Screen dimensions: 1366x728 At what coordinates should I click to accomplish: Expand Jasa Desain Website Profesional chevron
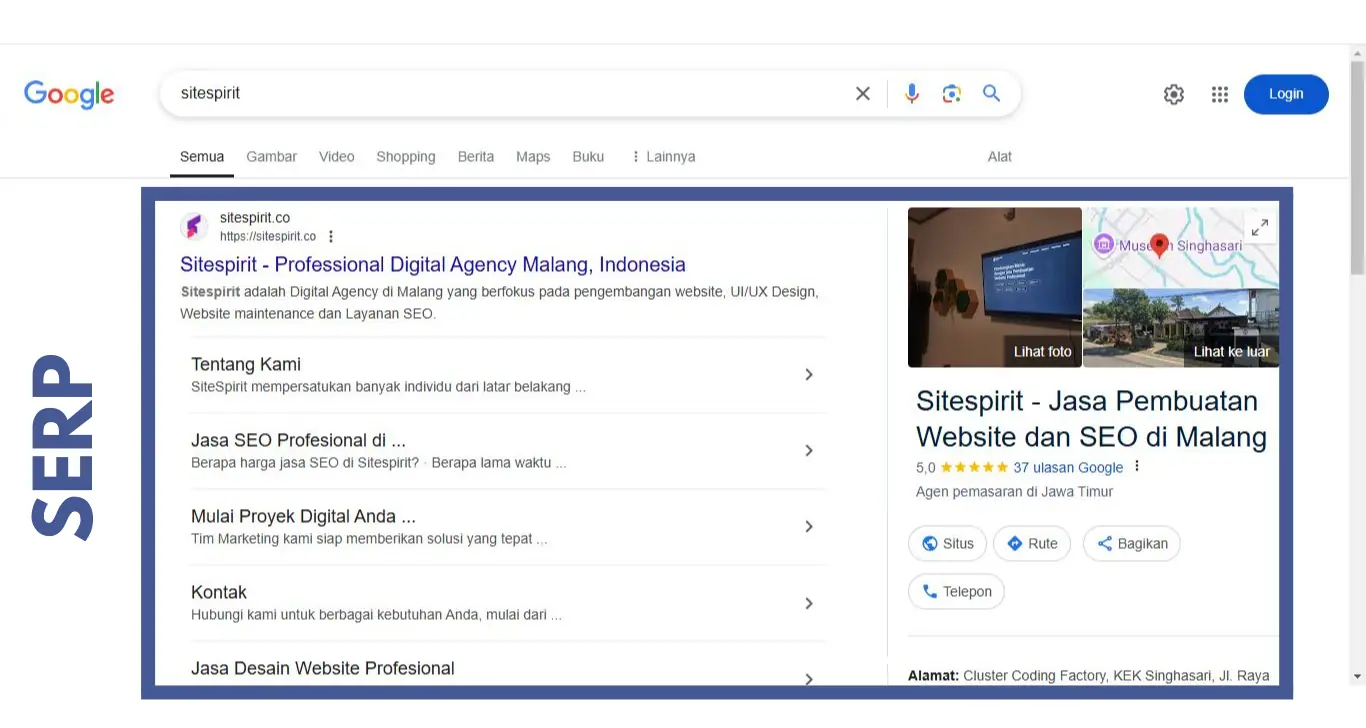pos(809,679)
